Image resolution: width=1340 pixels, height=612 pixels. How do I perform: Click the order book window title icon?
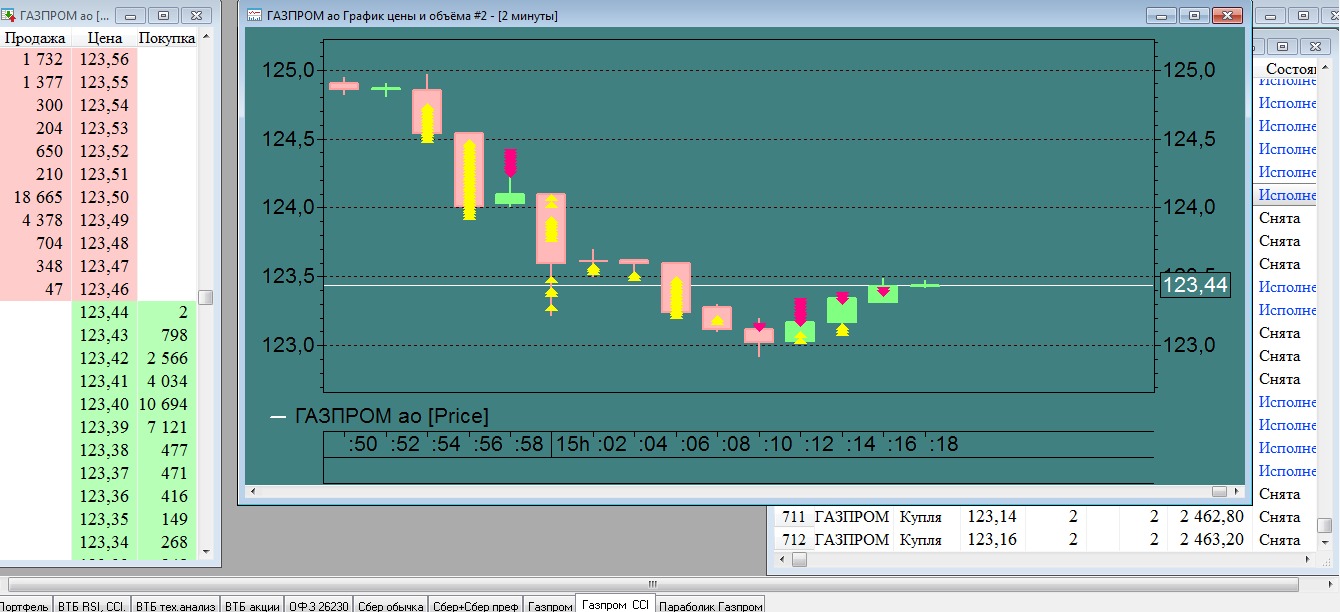(9, 16)
